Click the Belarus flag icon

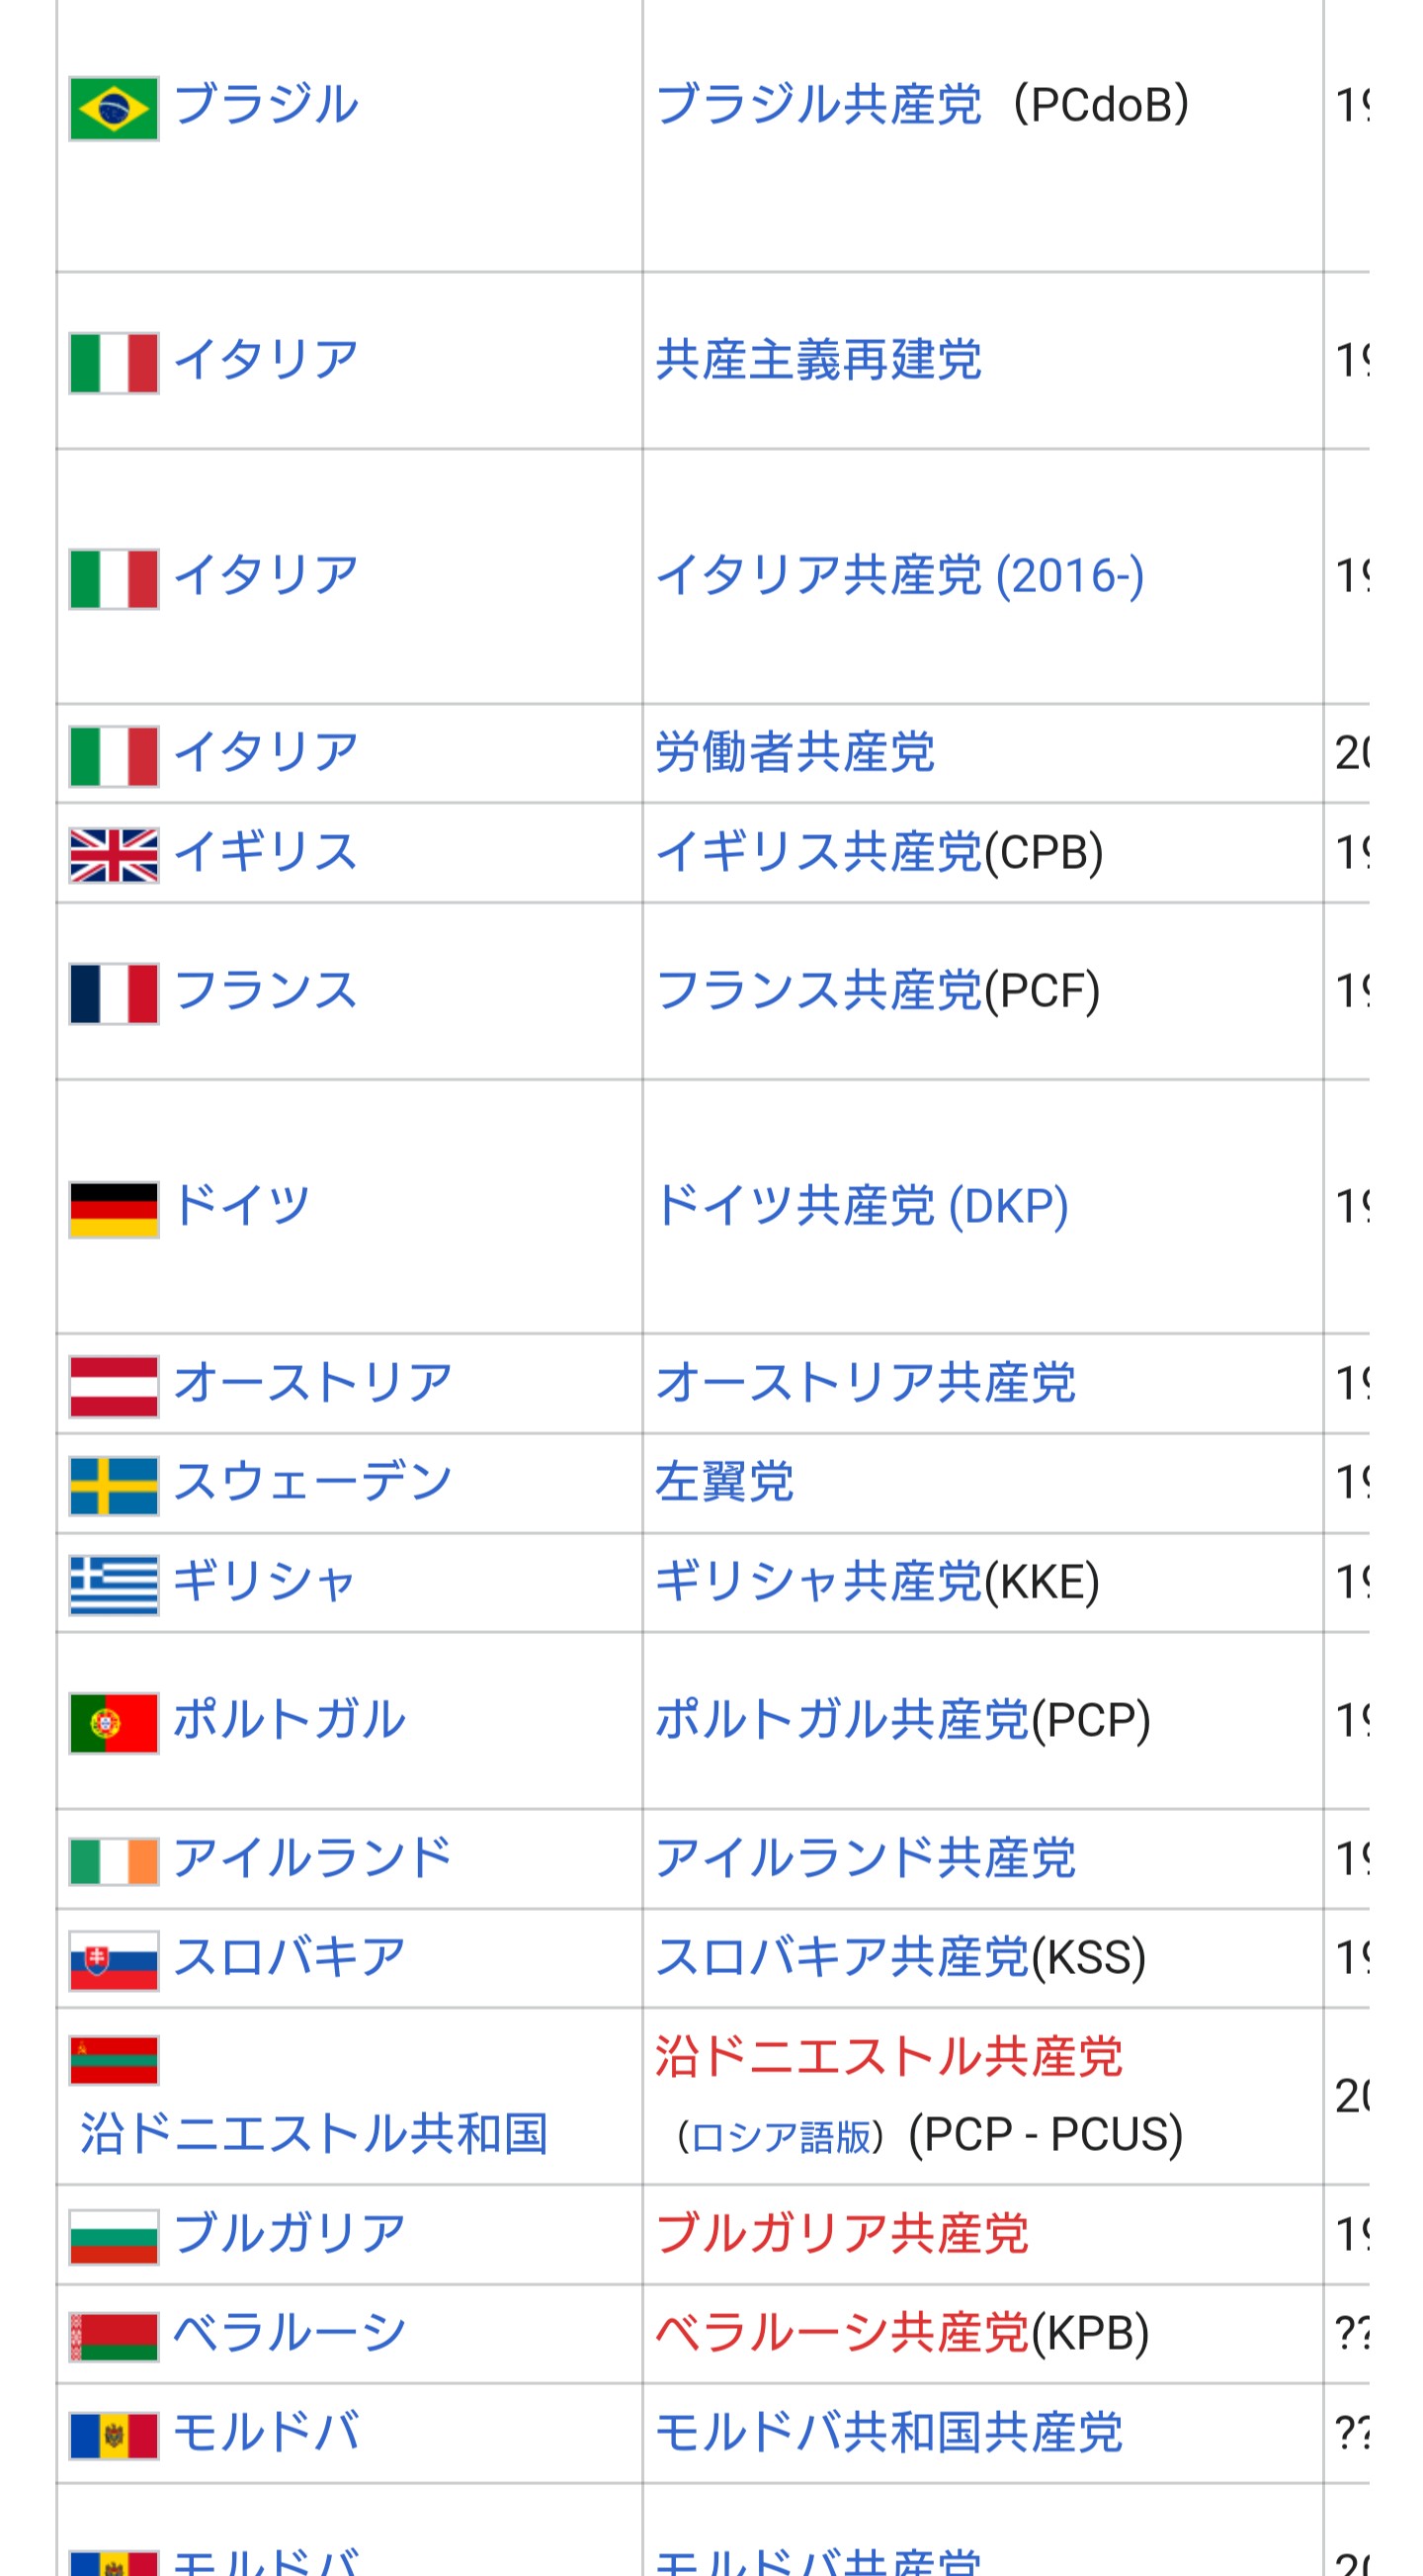(114, 2336)
